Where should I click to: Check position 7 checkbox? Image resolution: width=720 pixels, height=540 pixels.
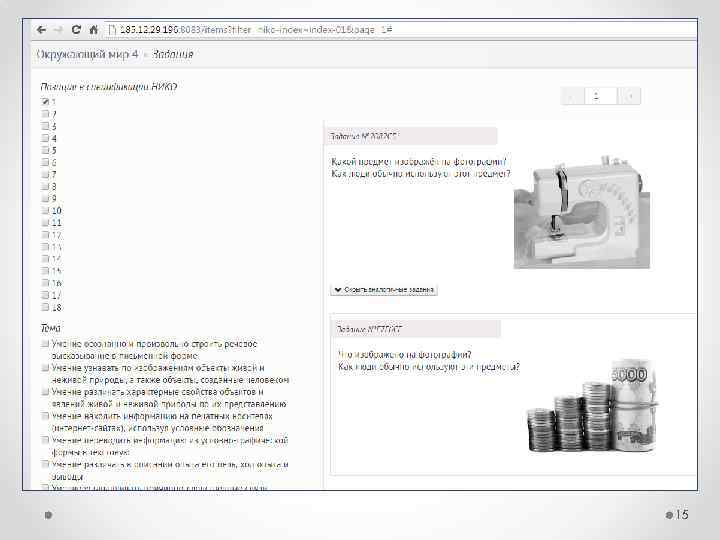click(45, 174)
